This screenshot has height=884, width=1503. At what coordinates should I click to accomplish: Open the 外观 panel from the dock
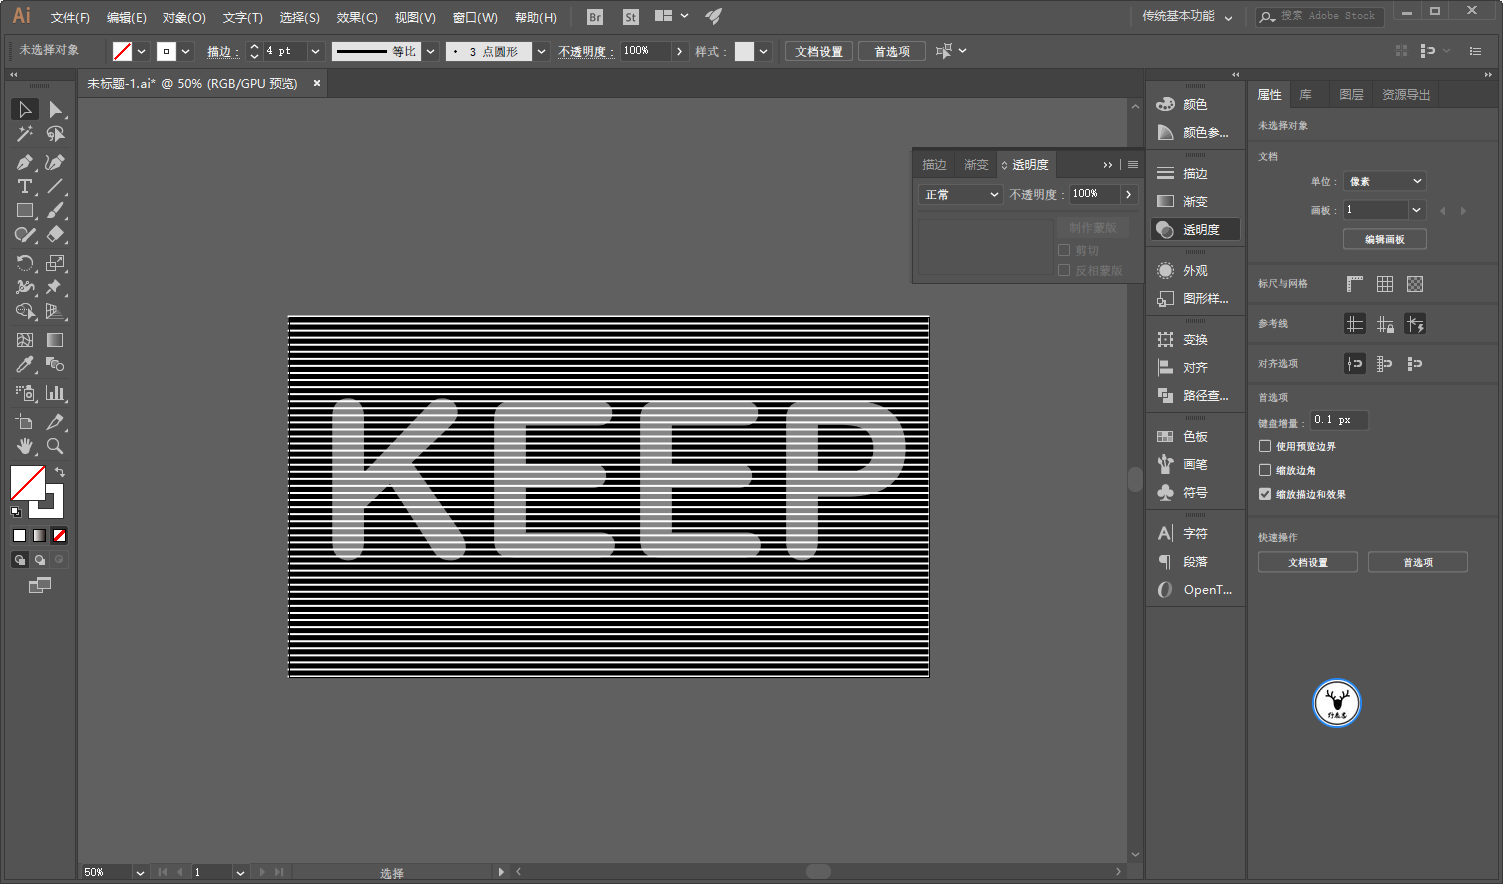click(1195, 270)
